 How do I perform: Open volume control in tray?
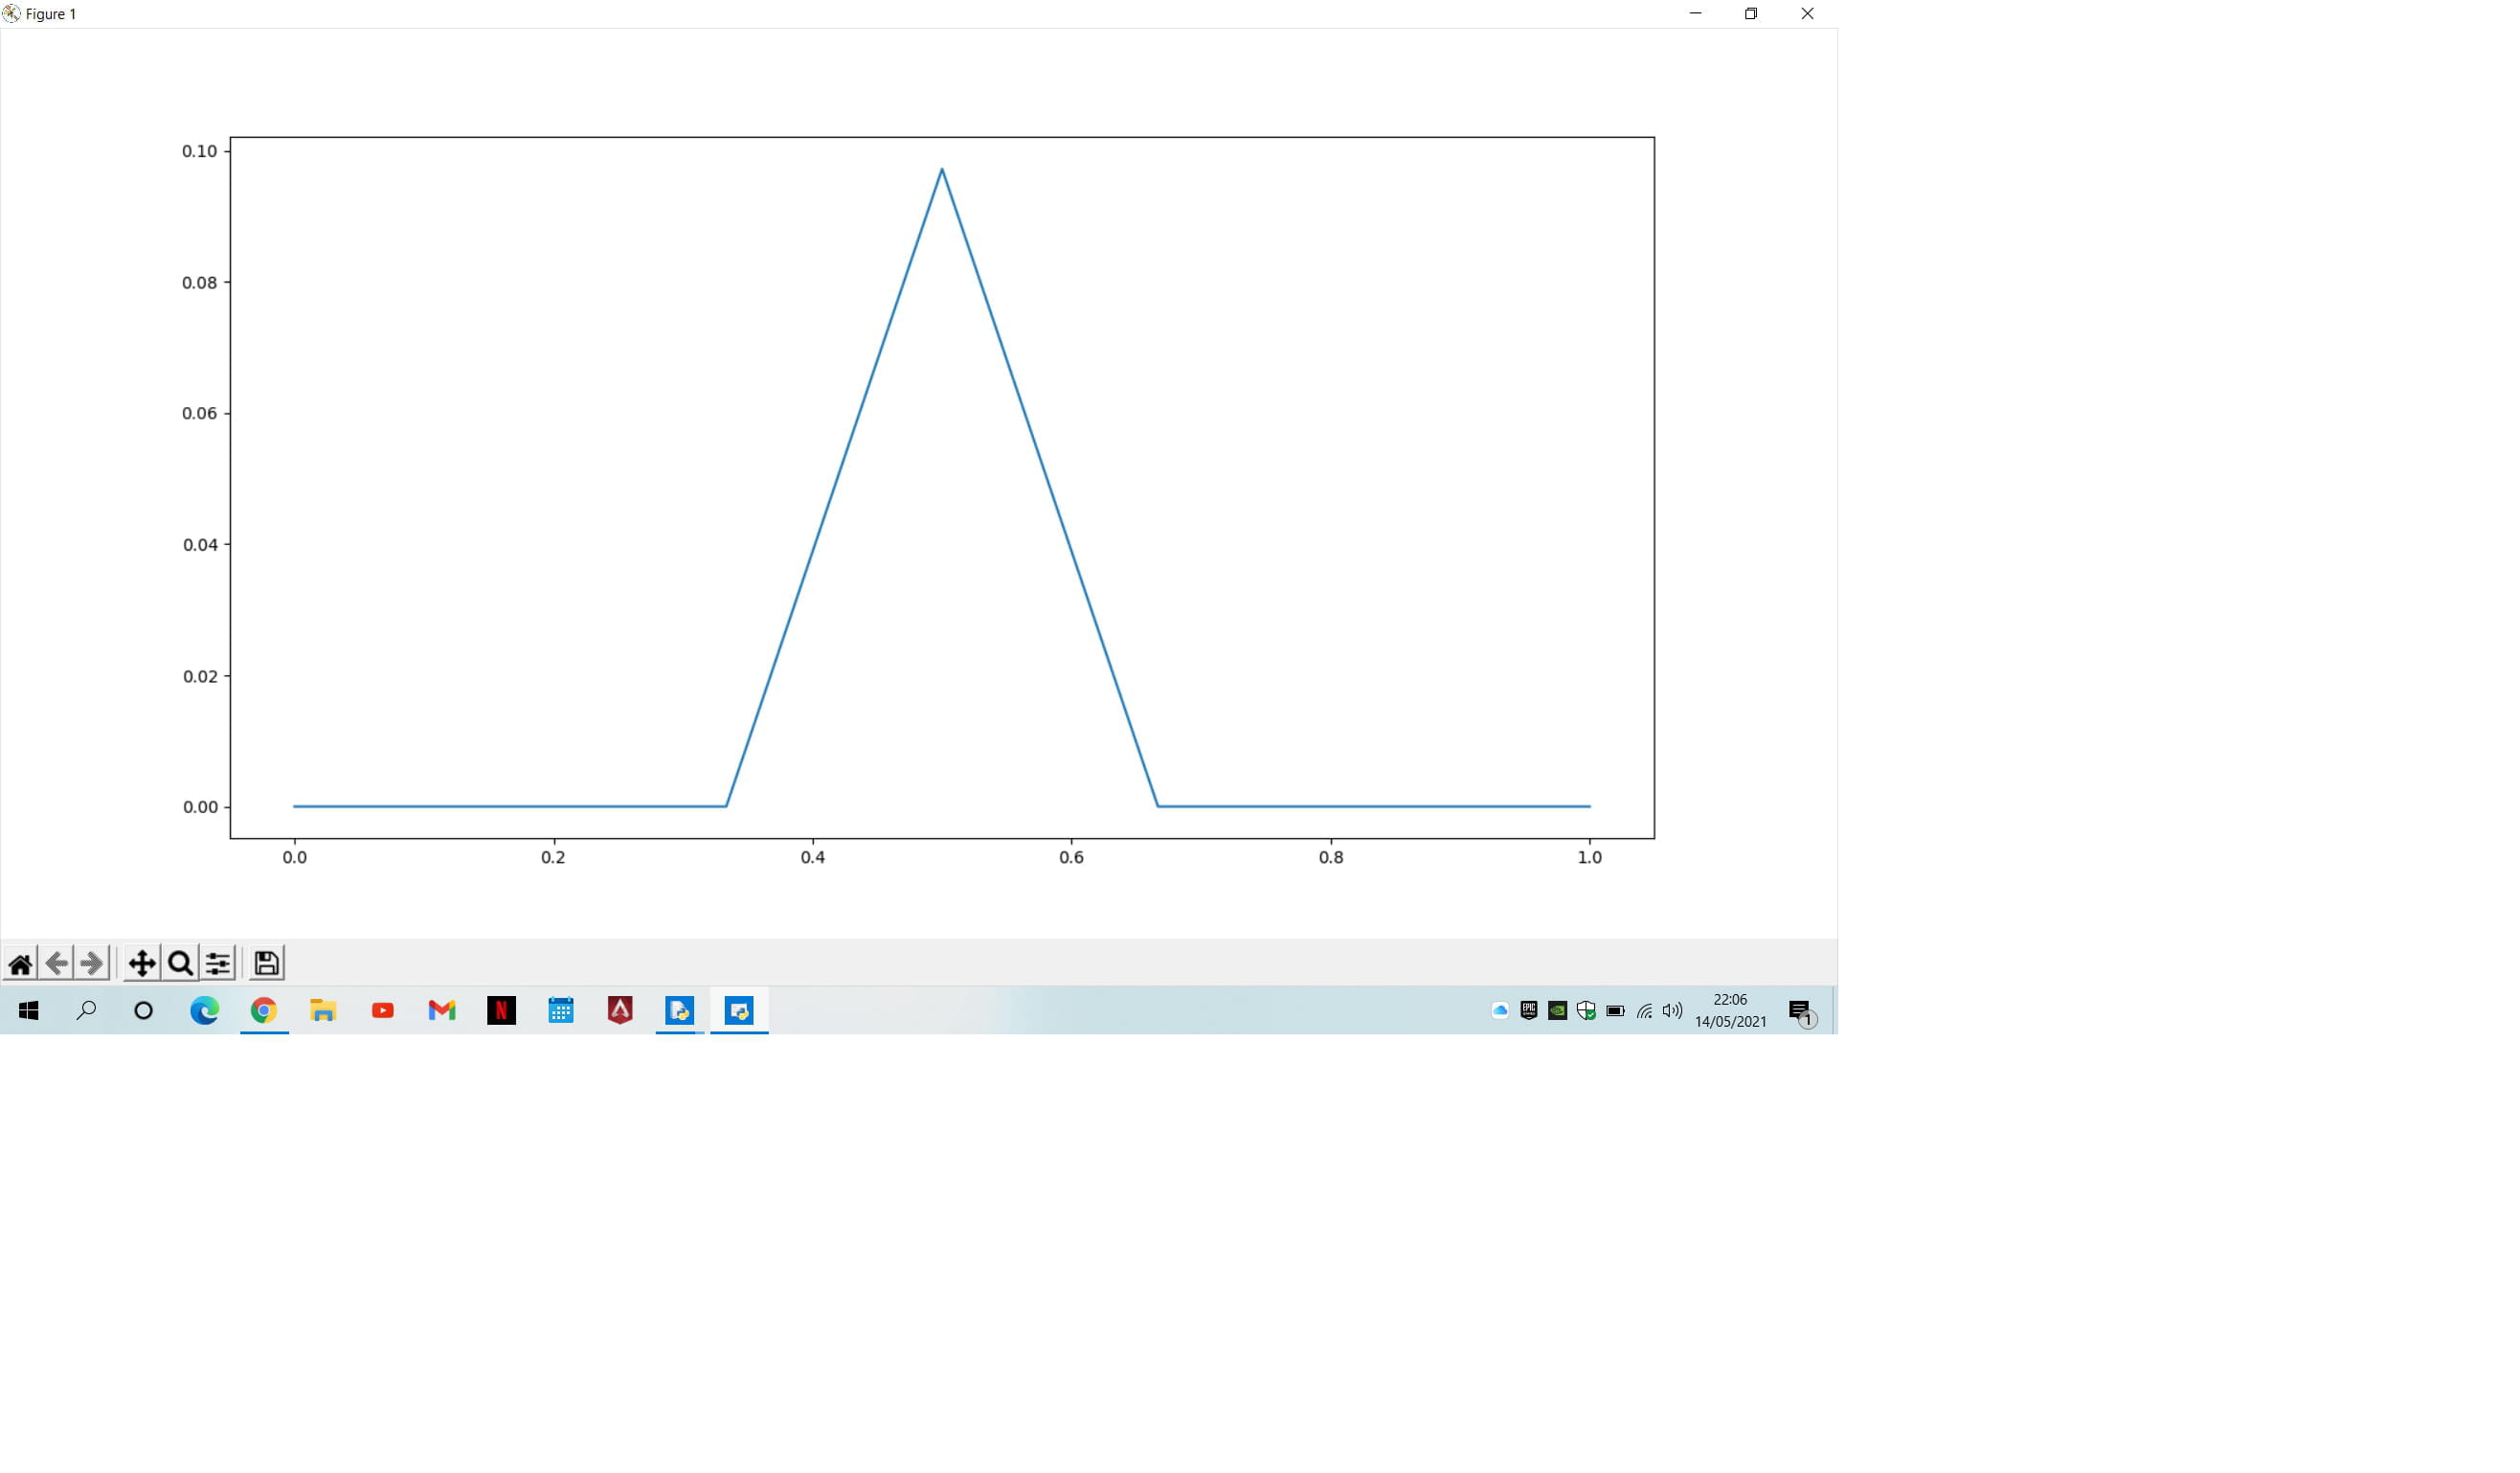coord(1672,1011)
